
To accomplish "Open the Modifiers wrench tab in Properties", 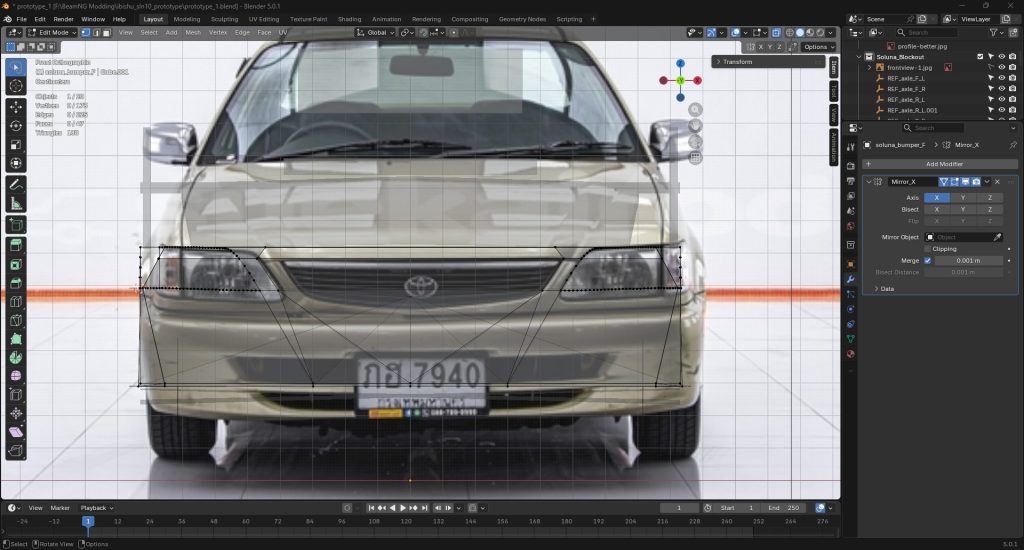I will click(x=850, y=279).
